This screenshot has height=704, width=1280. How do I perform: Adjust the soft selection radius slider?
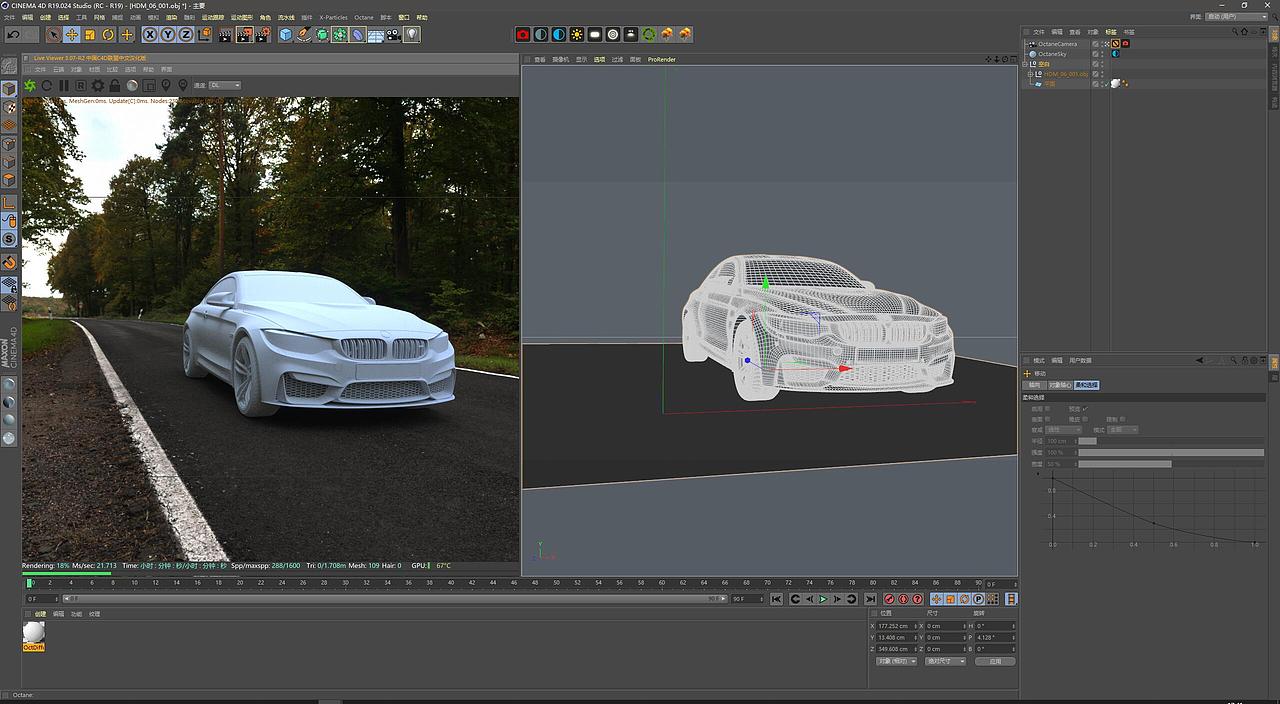pyautogui.click(x=1170, y=441)
